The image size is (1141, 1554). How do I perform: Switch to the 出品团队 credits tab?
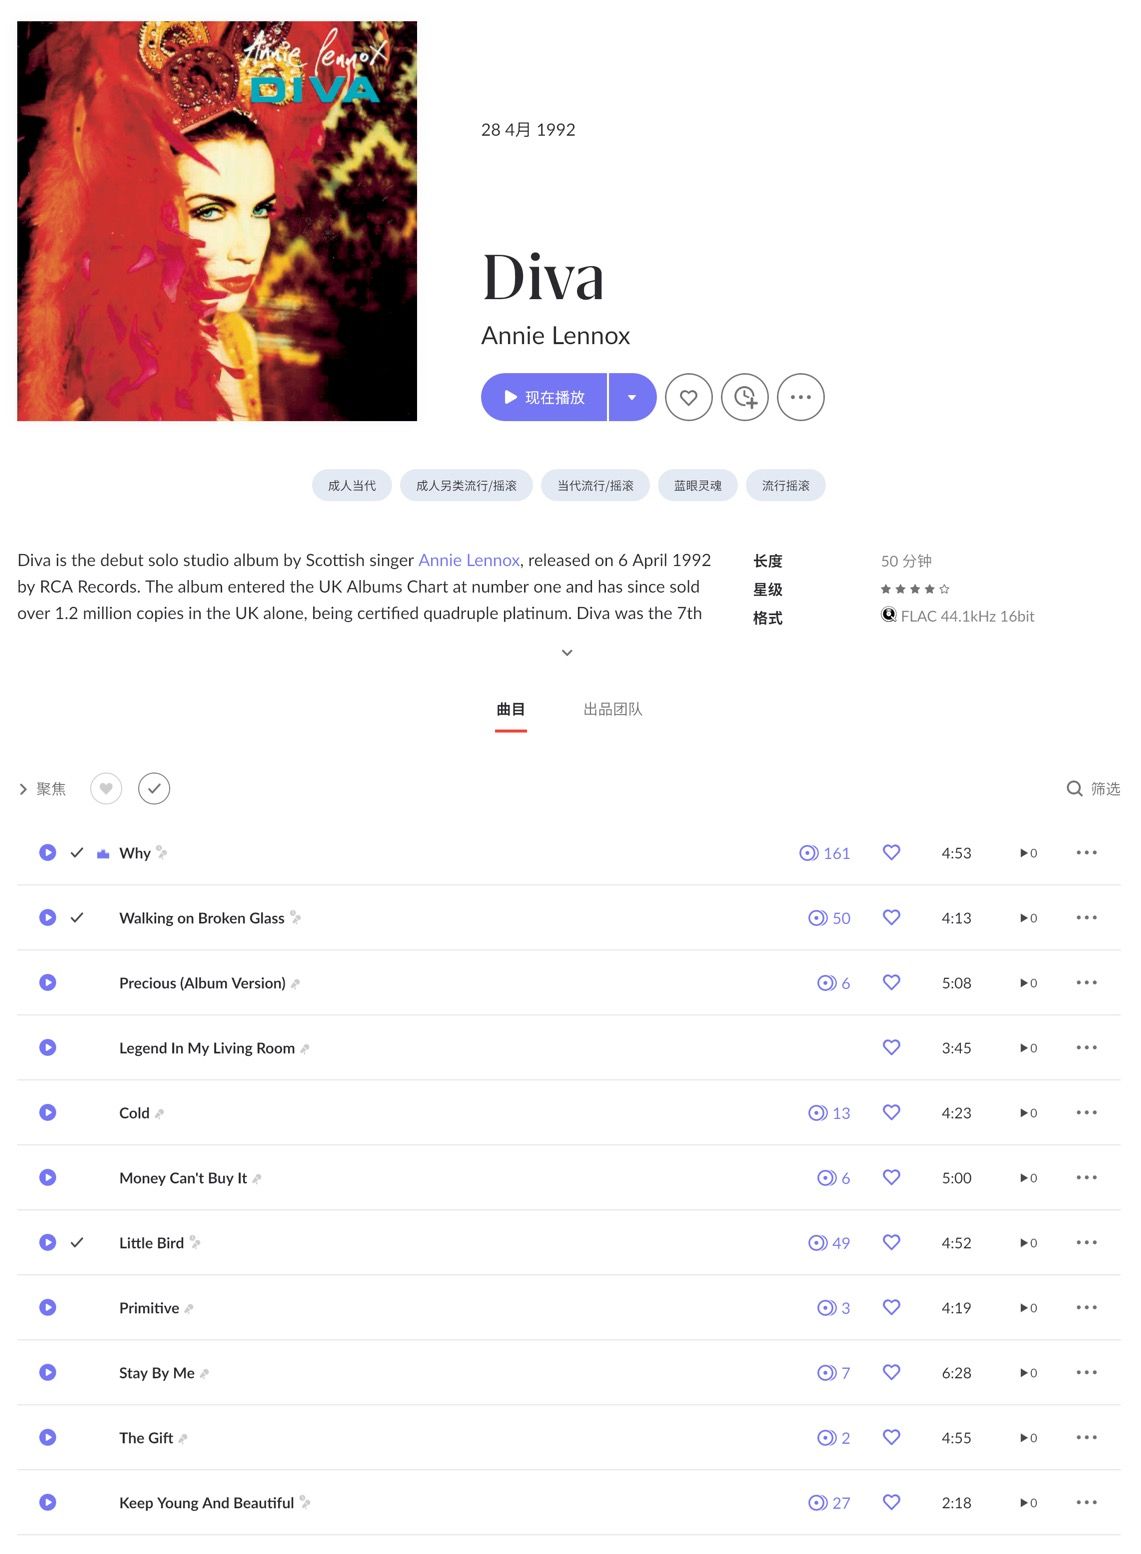613,709
